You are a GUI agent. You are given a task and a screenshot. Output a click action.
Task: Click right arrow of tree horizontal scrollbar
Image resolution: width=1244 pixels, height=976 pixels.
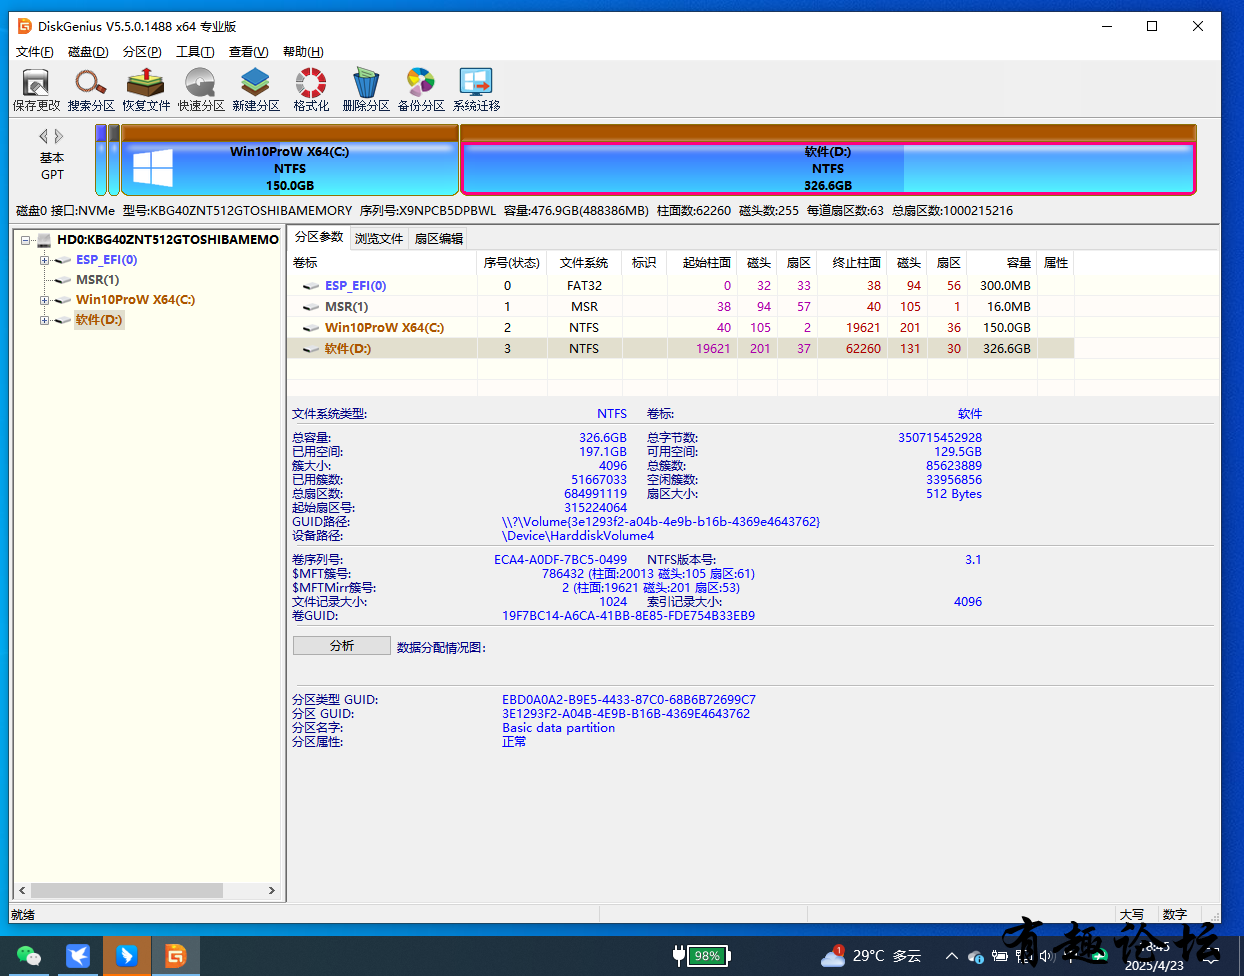[x=271, y=890]
